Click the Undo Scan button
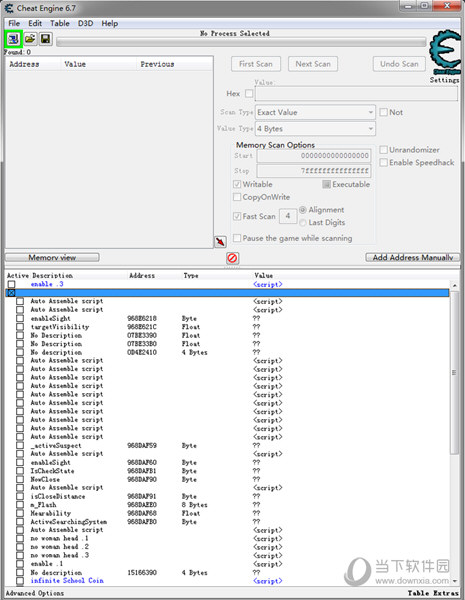 [x=399, y=64]
